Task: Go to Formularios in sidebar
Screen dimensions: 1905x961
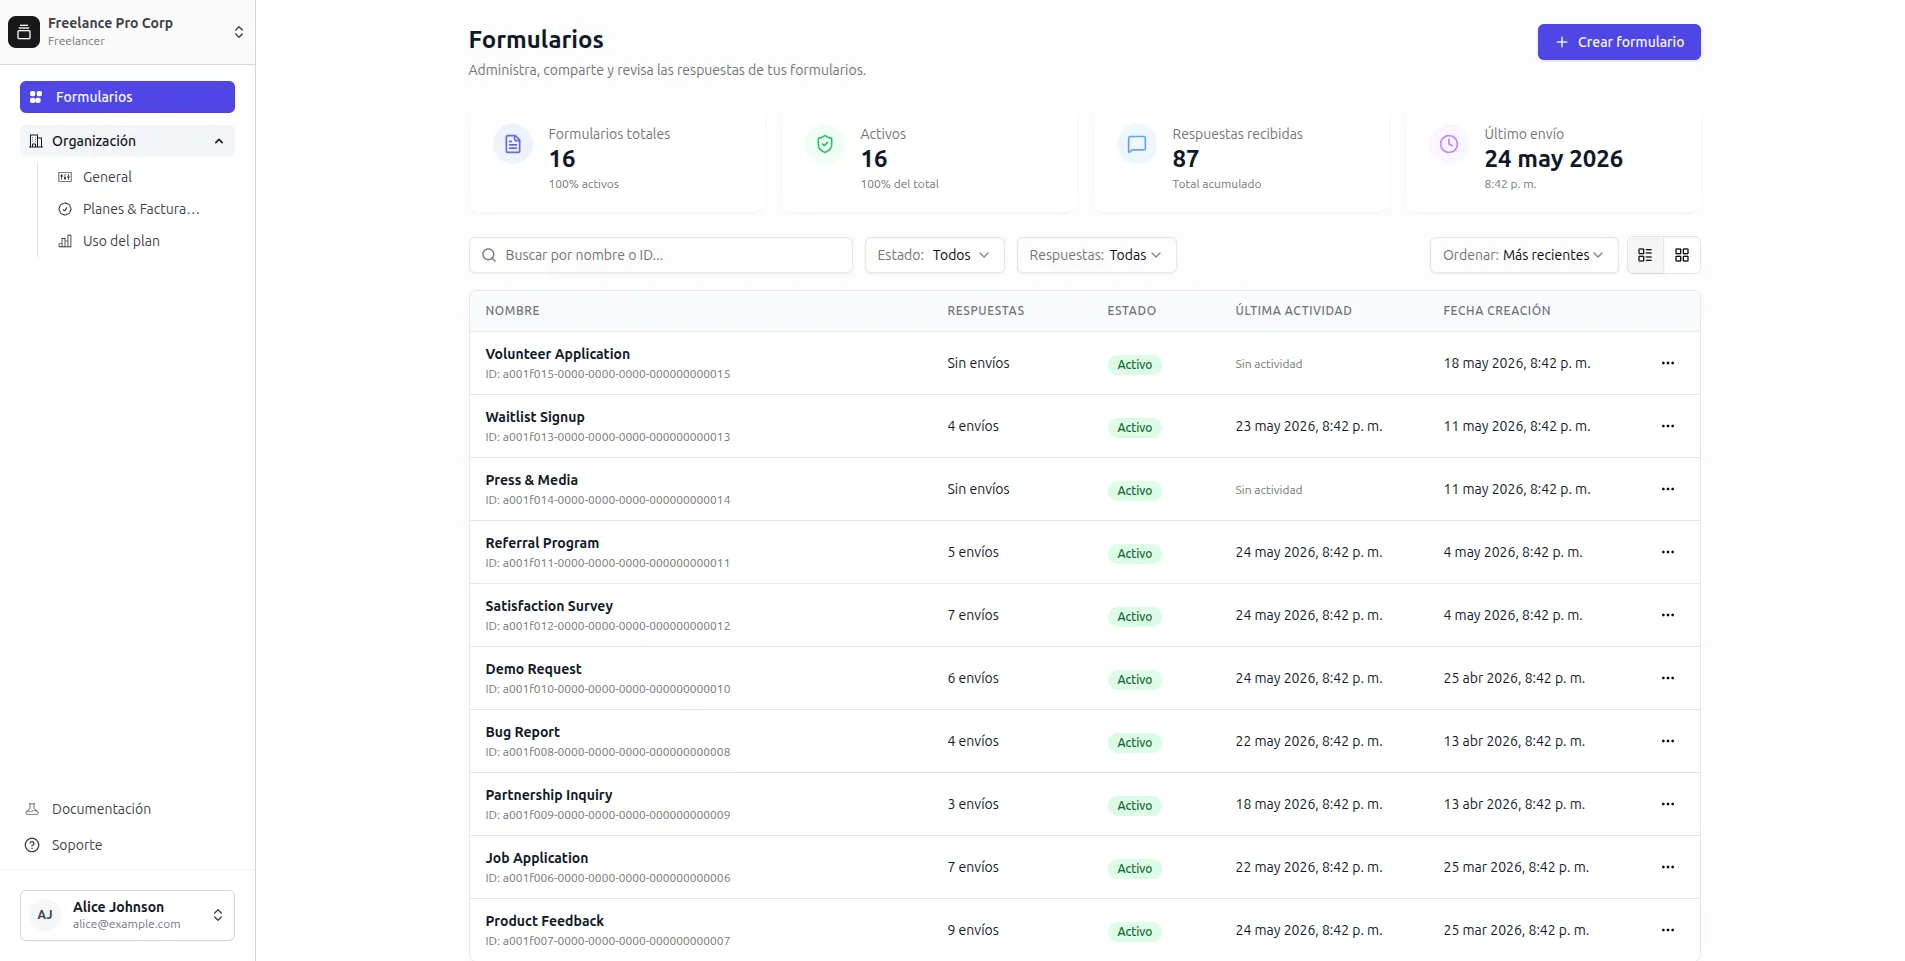Action: [x=127, y=97]
